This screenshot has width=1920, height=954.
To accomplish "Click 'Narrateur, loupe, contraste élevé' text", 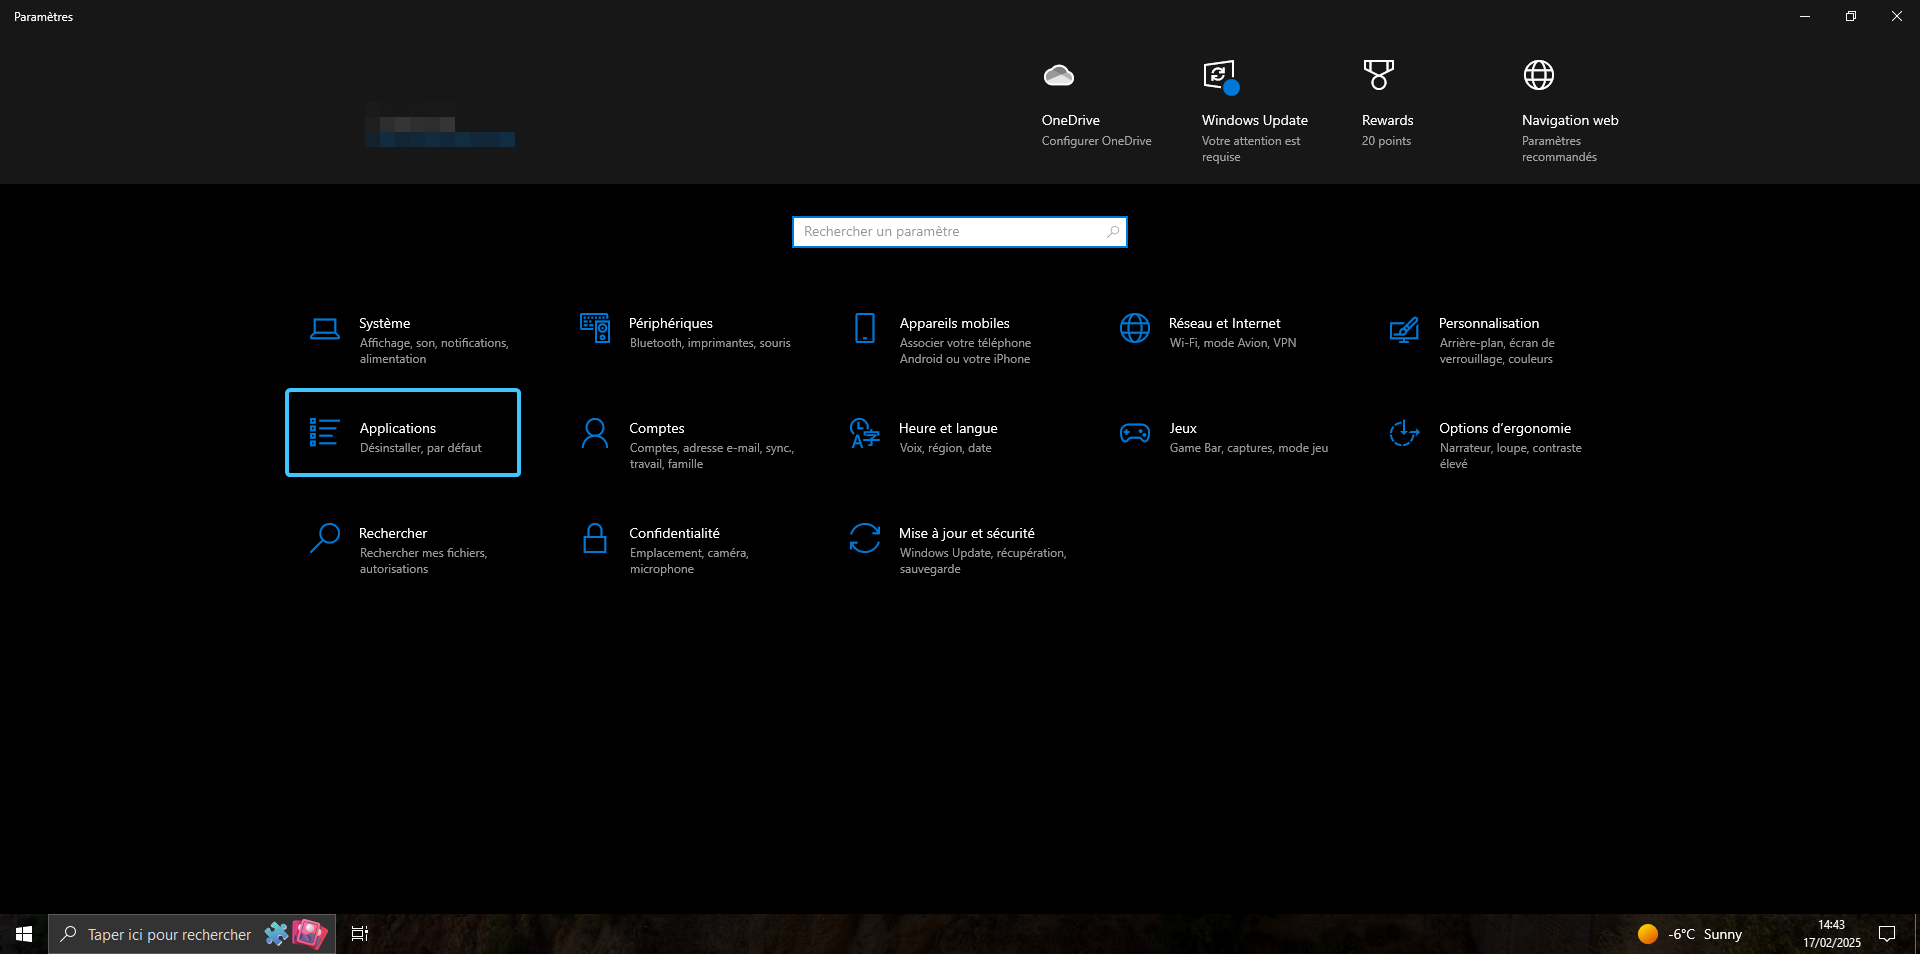I will pos(1510,456).
